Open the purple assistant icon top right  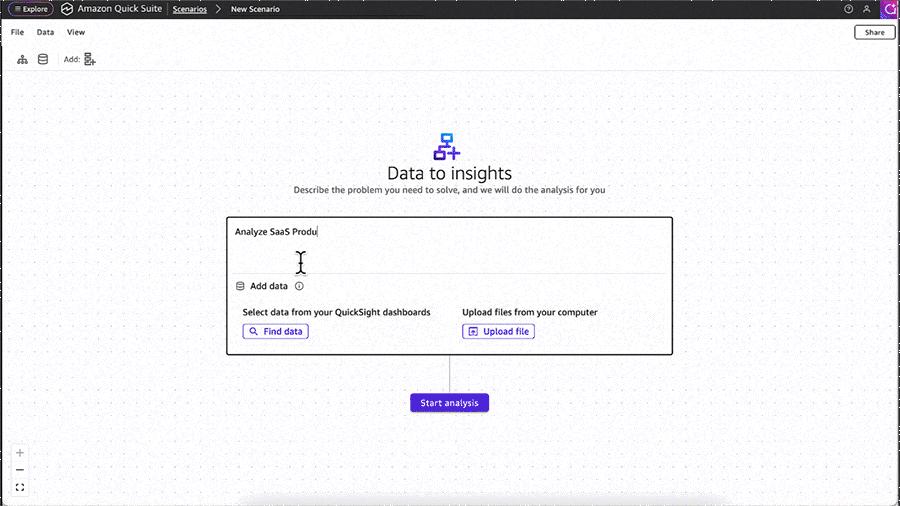click(889, 9)
